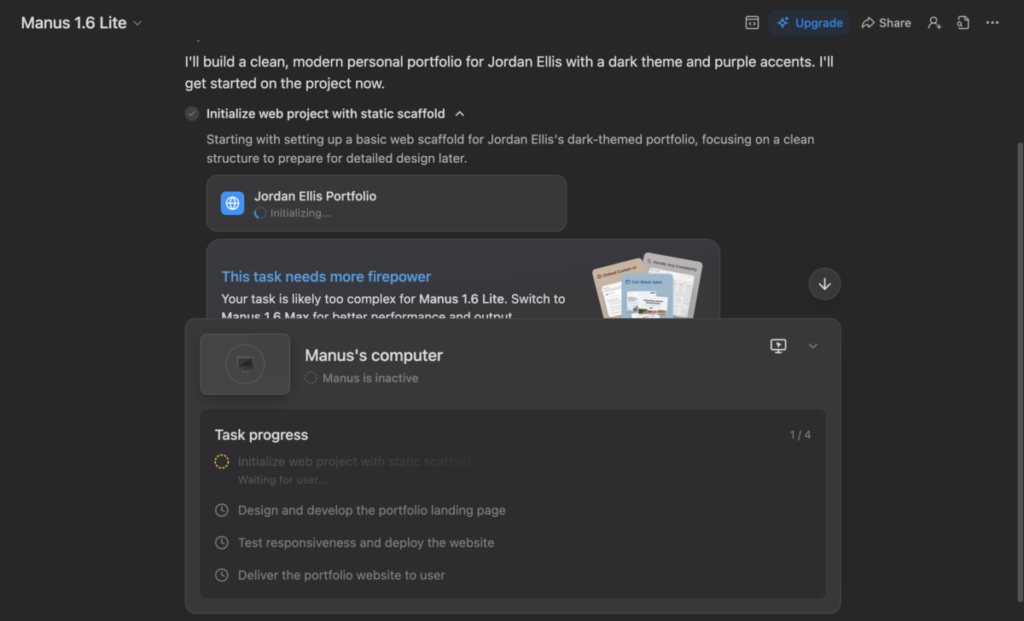
Task: Click the Upgrade sparkle button
Action: click(809, 23)
